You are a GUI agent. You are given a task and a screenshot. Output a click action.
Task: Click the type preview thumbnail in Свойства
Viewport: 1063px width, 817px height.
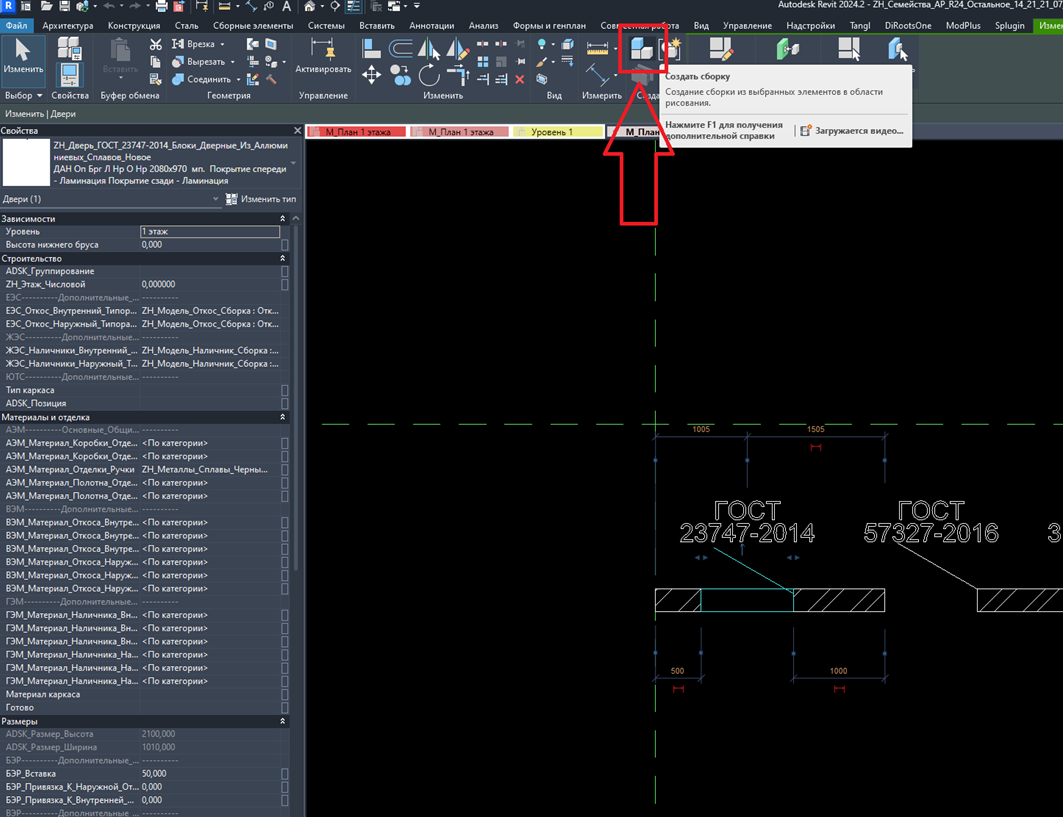[x=26, y=163]
